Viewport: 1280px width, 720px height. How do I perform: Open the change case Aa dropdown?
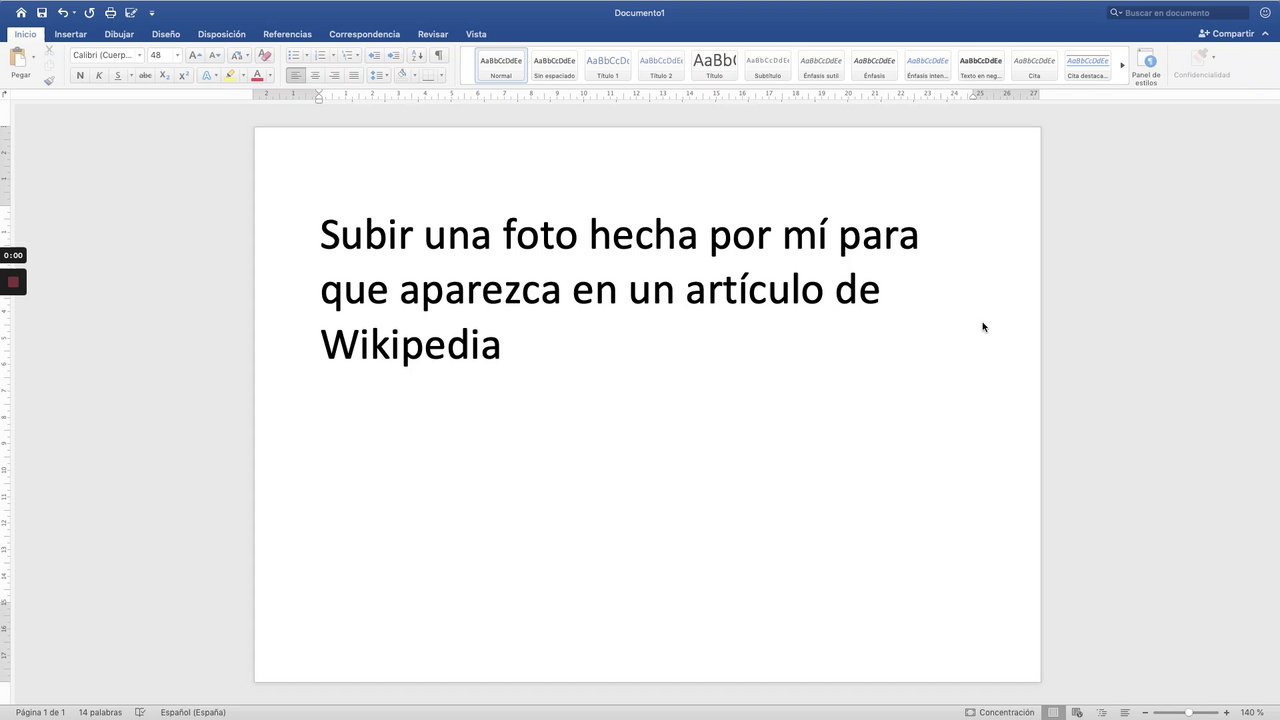(x=239, y=55)
